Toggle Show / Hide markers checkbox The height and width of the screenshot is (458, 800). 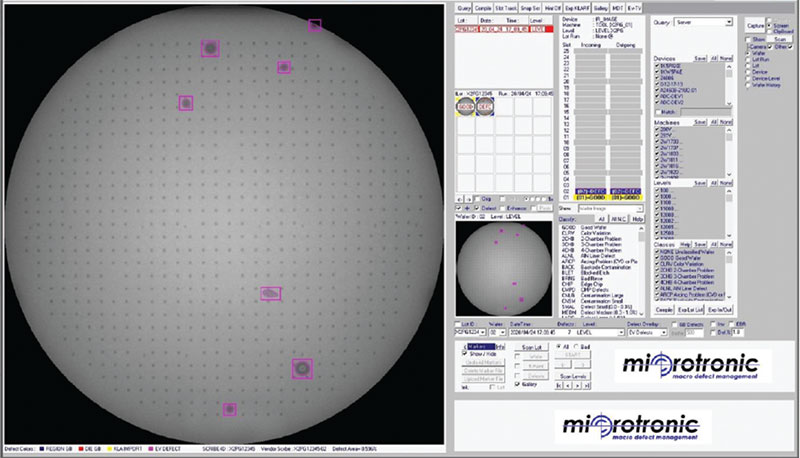point(464,353)
